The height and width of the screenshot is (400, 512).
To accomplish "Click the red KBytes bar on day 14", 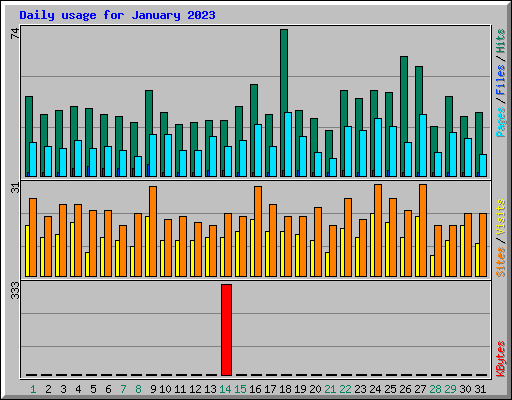I will point(226,330).
